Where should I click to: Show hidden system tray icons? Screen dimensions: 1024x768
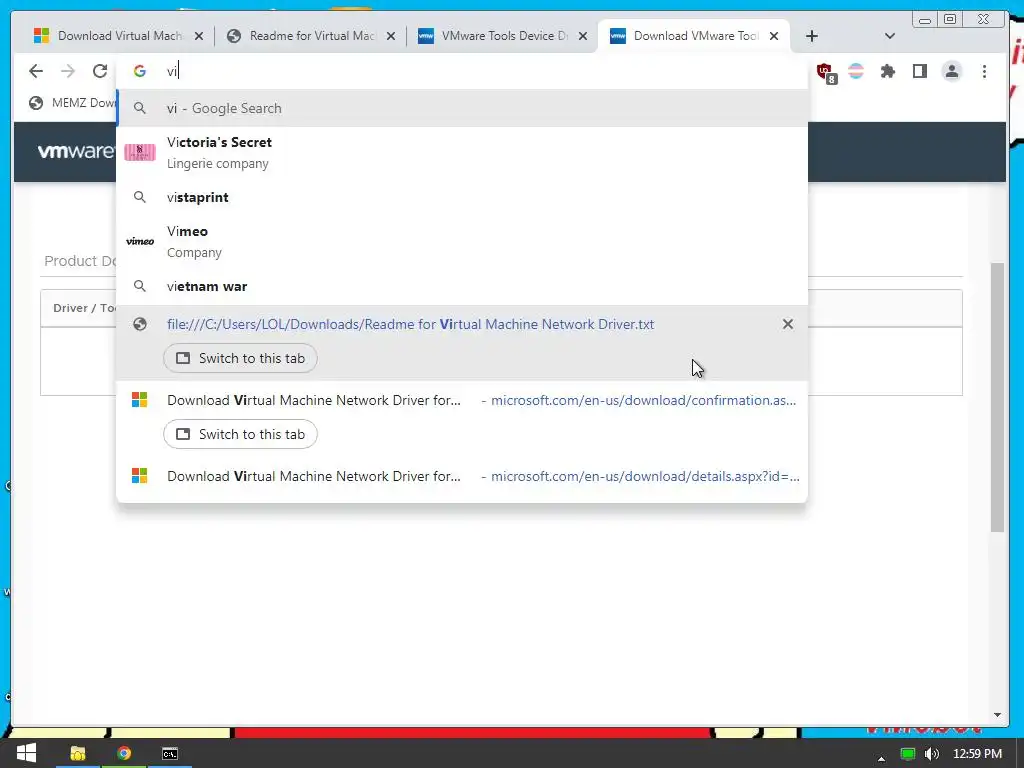point(882,758)
